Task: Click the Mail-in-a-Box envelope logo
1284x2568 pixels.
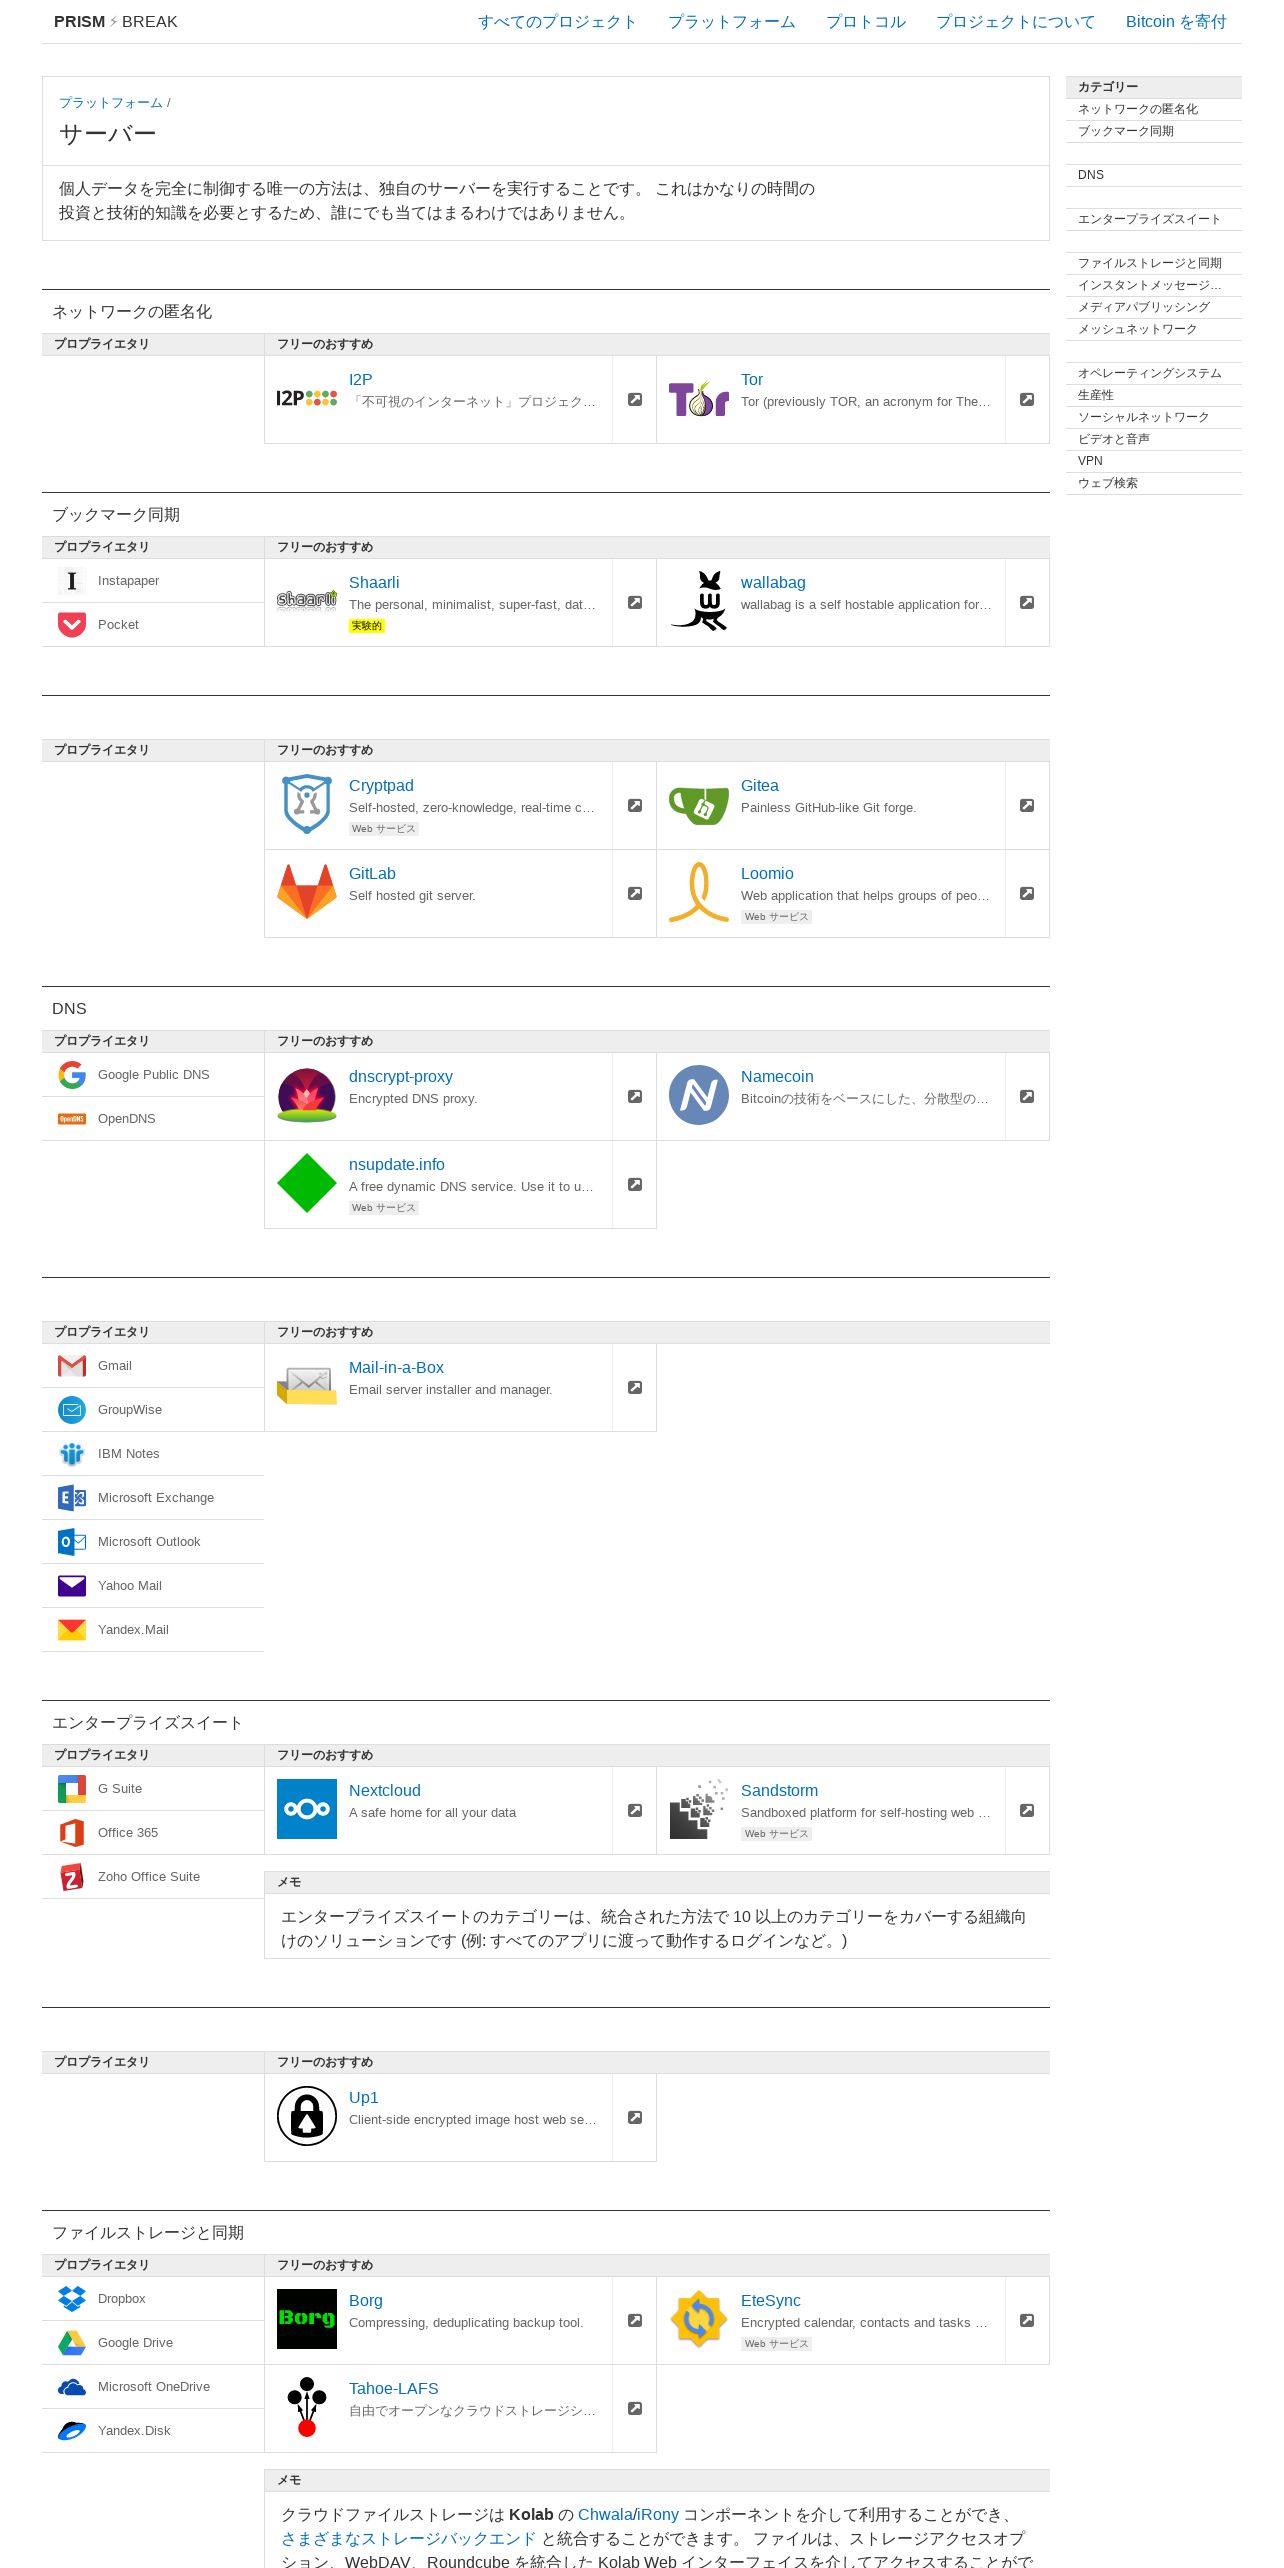Action: pos(306,1386)
